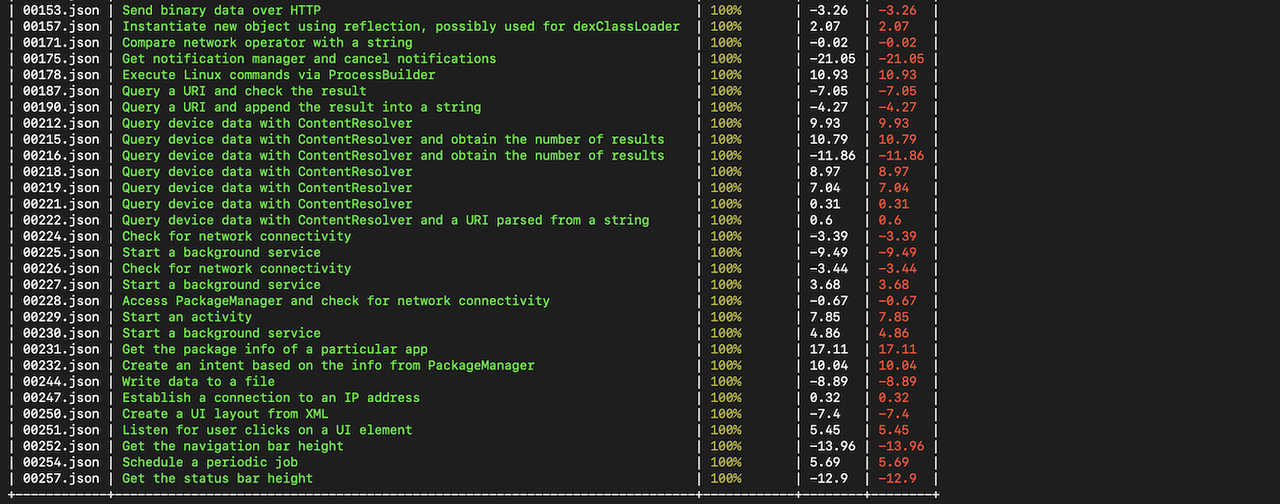
Task: Click "Listen for user clicks on a UI element"
Action: pyautogui.click(x=267, y=430)
